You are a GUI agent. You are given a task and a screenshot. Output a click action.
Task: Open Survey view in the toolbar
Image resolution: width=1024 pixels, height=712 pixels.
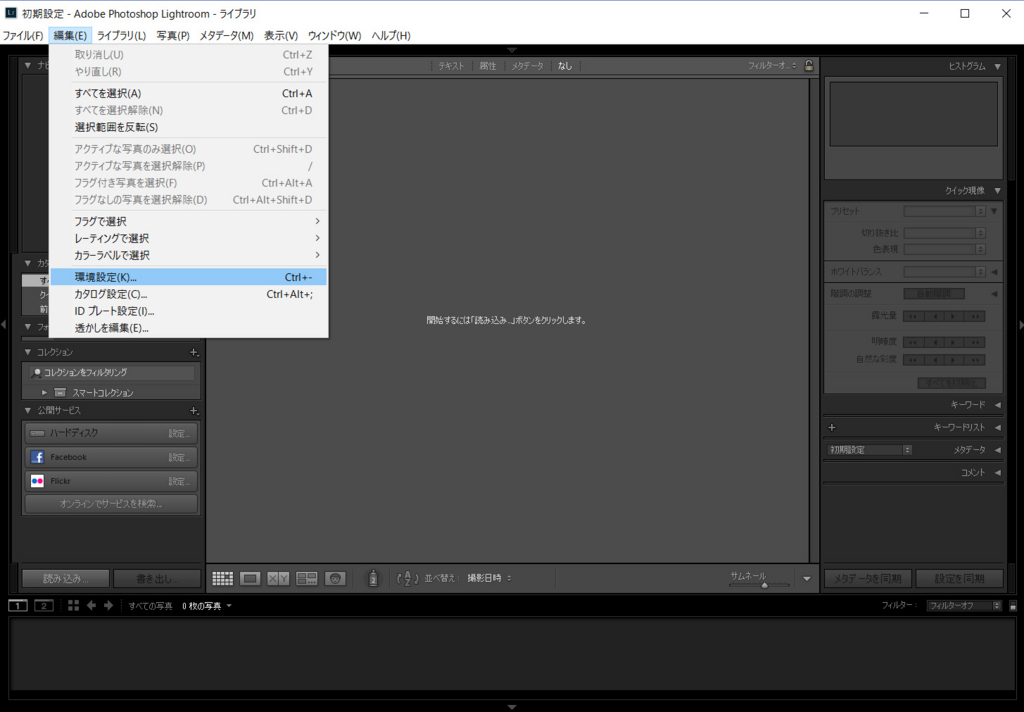tap(306, 578)
